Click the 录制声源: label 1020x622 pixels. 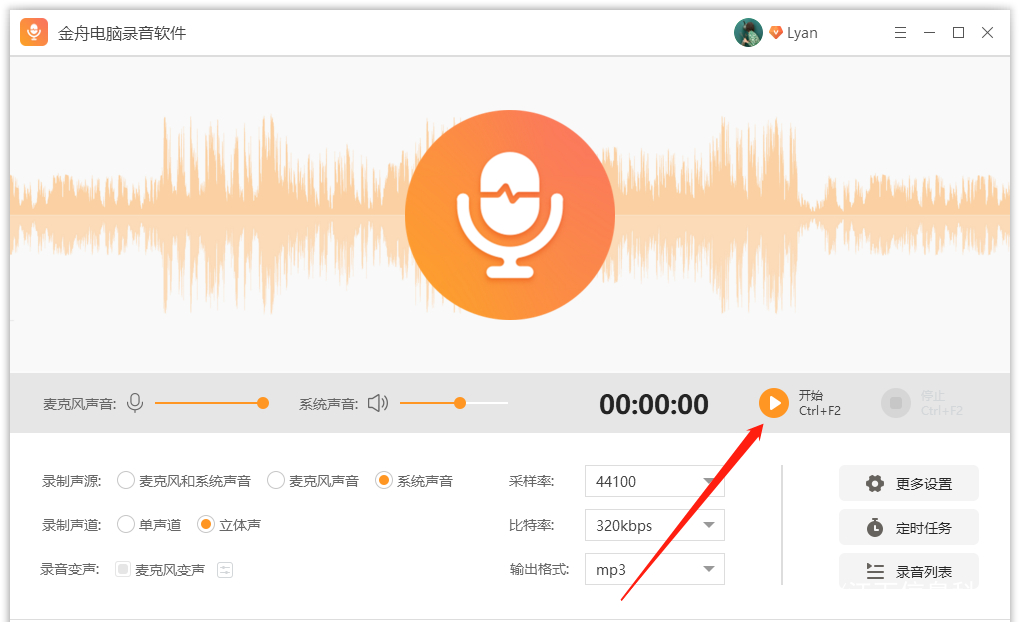tap(72, 481)
